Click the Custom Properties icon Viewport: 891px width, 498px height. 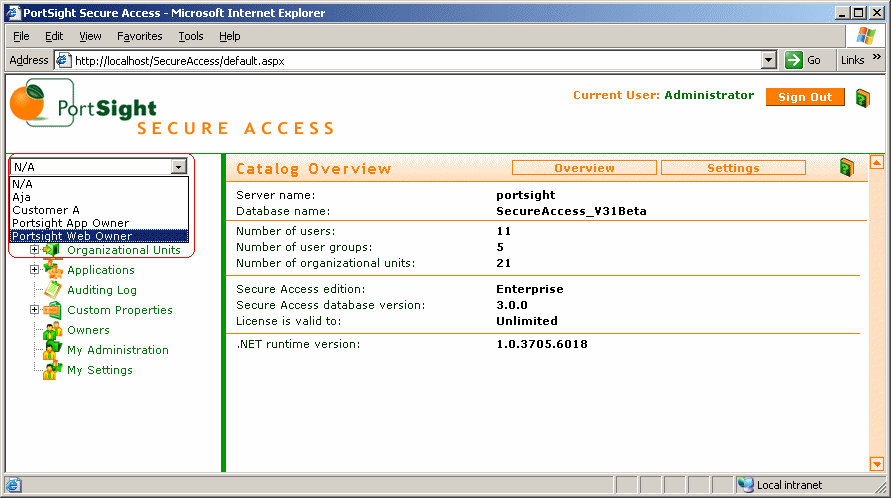(53, 310)
